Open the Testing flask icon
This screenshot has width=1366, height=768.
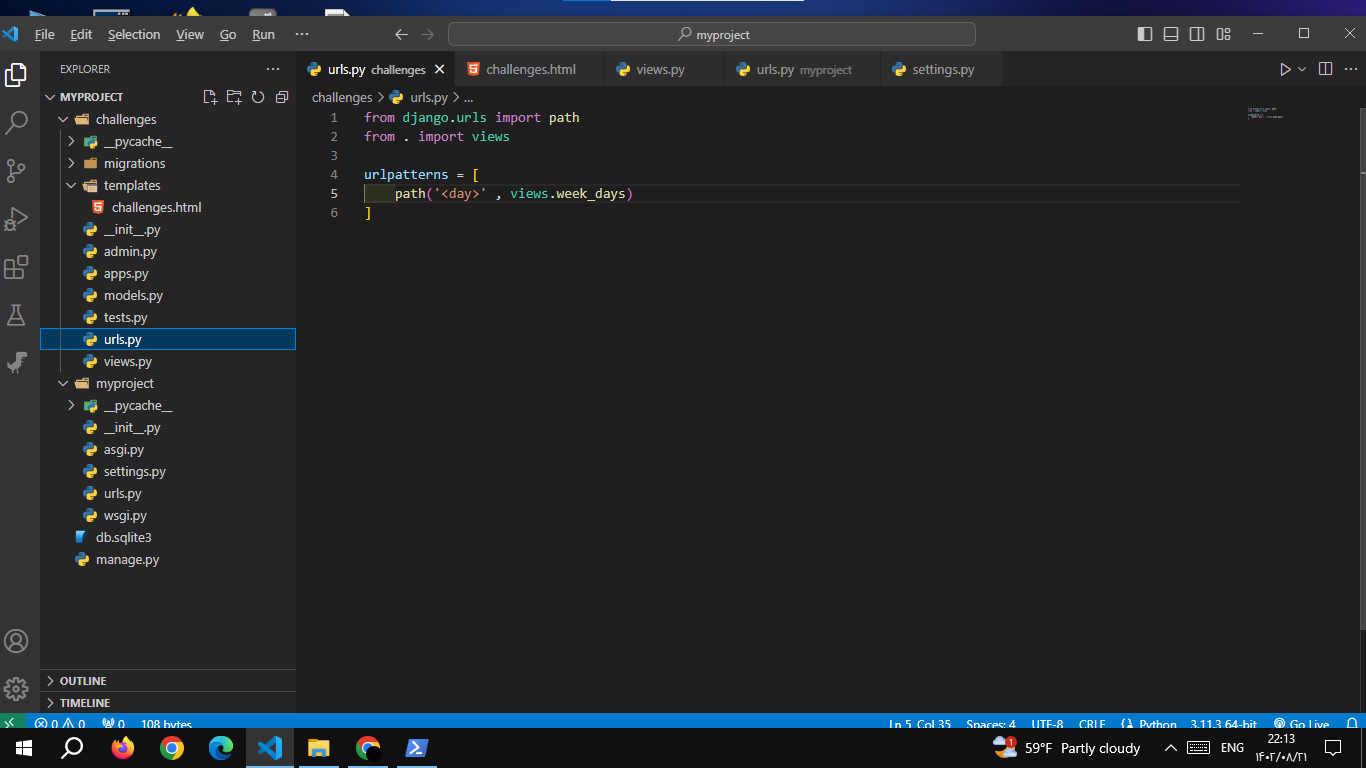coord(16,315)
